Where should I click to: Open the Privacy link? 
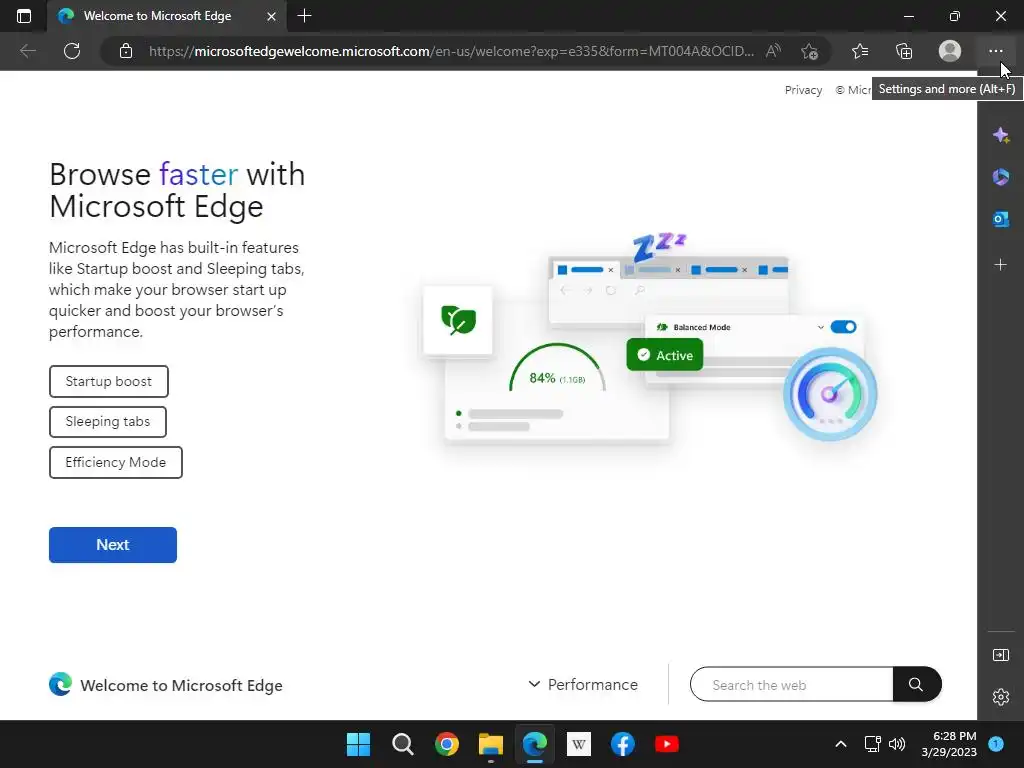pyautogui.click(x=803, y=90)
